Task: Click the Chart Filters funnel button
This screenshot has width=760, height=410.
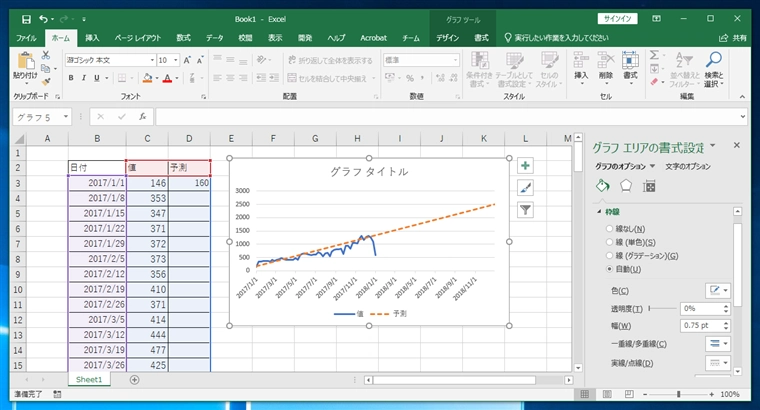Action: coord(526,209)
